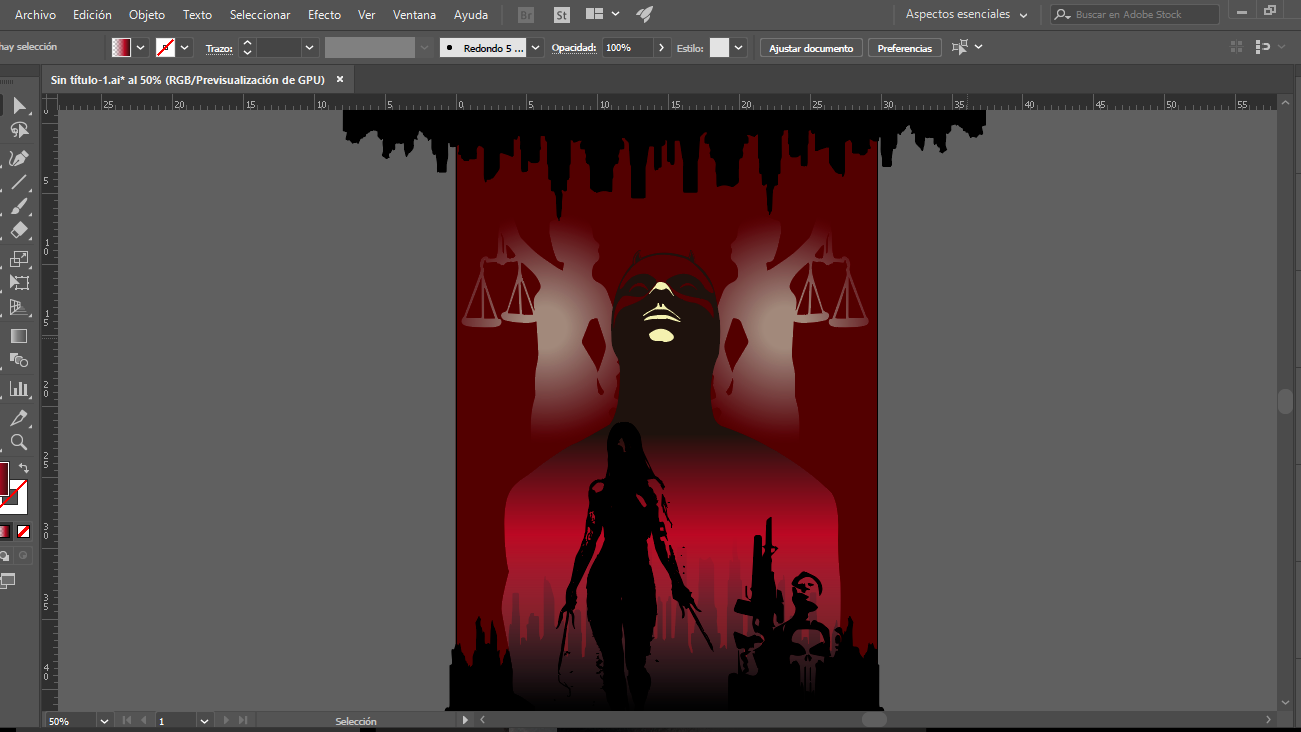Click the gradient fill swatch in control bar

[121, 48]
